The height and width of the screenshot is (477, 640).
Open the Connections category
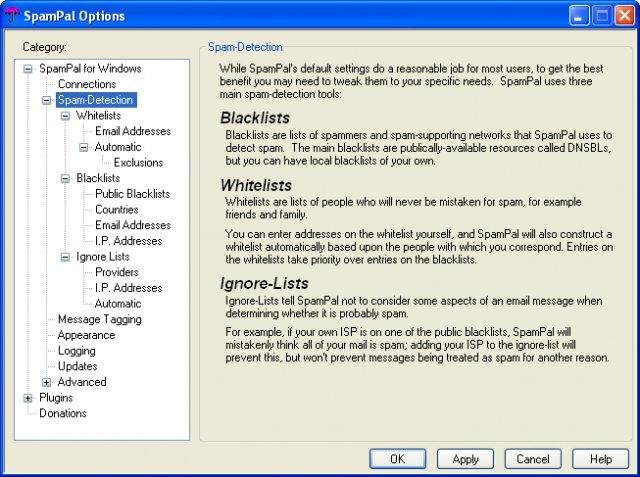(x=87, y=84)
